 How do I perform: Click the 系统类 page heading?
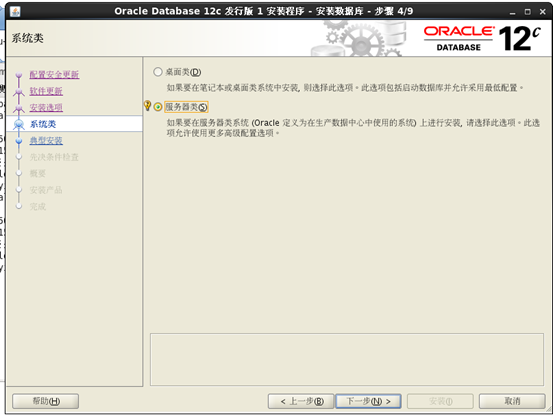[x=28, y=38]
